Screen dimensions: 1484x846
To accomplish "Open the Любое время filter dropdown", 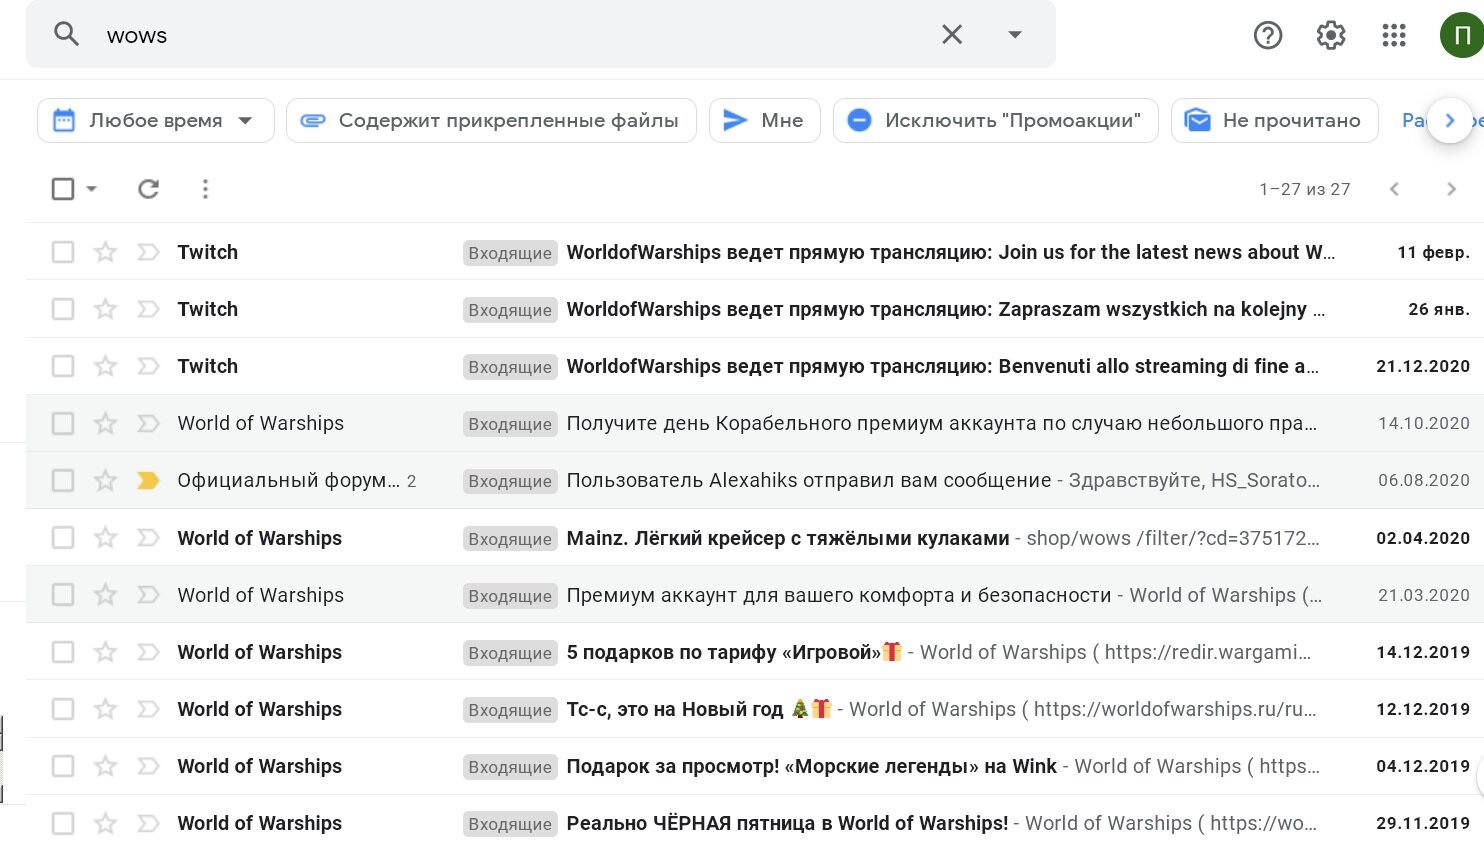I will (156, 120).
